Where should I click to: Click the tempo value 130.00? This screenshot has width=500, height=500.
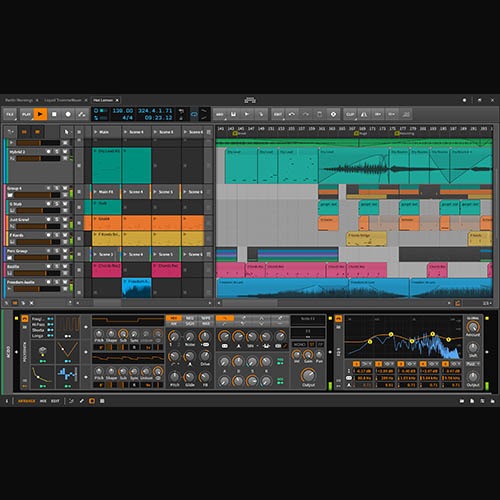pyautogui.click(x=123, y=111)
